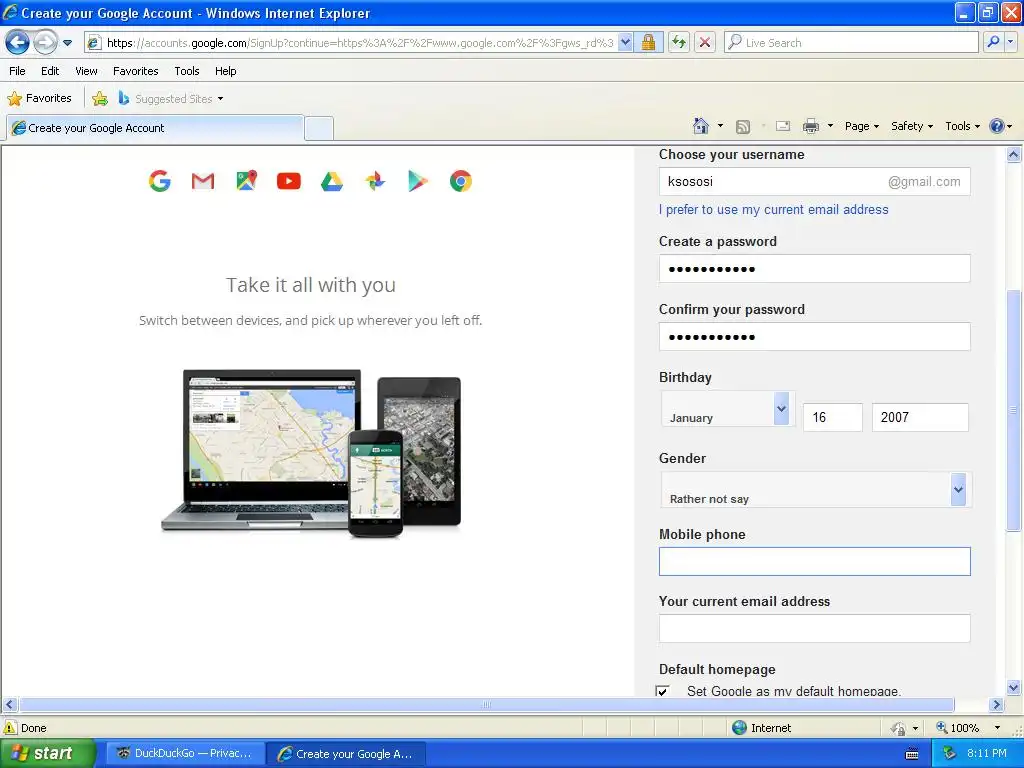Click the Print icon
Viewport: 1024px width, 768px height.
pos(811,126)
